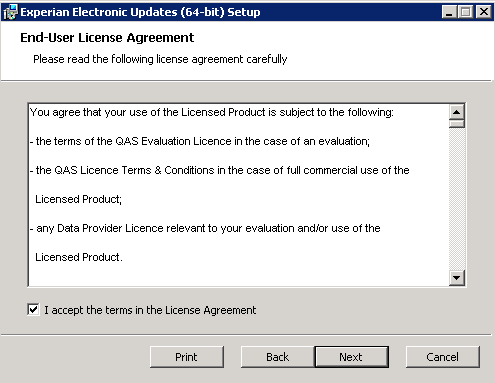Minimize the Experian setup window
This screenshot has width=495, height=383.
point(449,12)
